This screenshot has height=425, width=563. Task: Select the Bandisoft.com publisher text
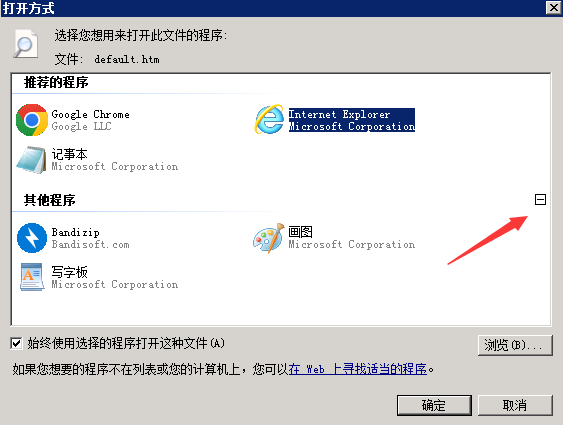[x=90, y=244]
